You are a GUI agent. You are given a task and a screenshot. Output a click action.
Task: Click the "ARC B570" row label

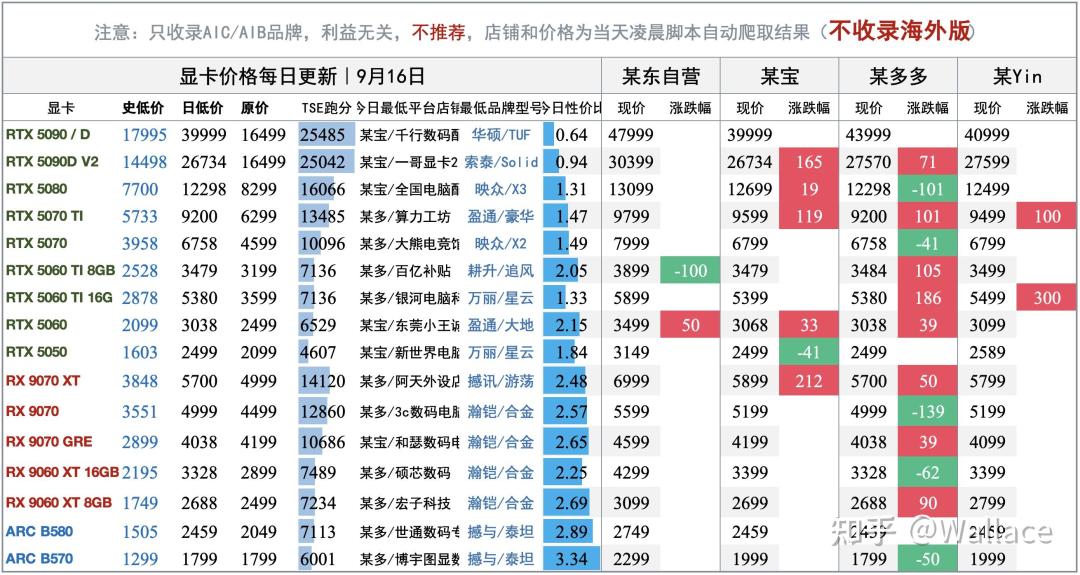click(x=39, y=558)
